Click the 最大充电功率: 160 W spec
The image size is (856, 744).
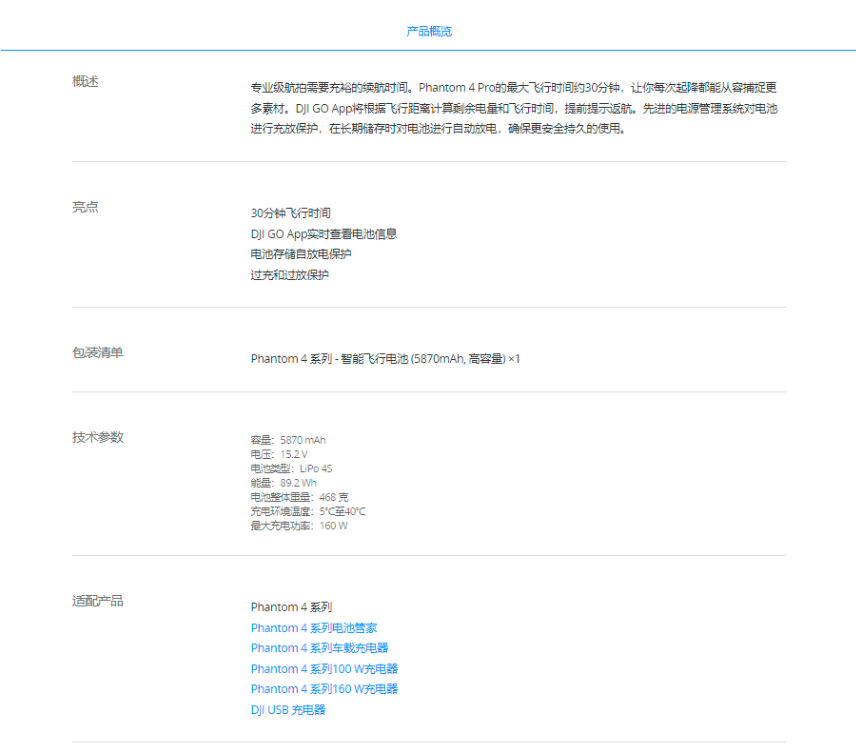[299, 525]
